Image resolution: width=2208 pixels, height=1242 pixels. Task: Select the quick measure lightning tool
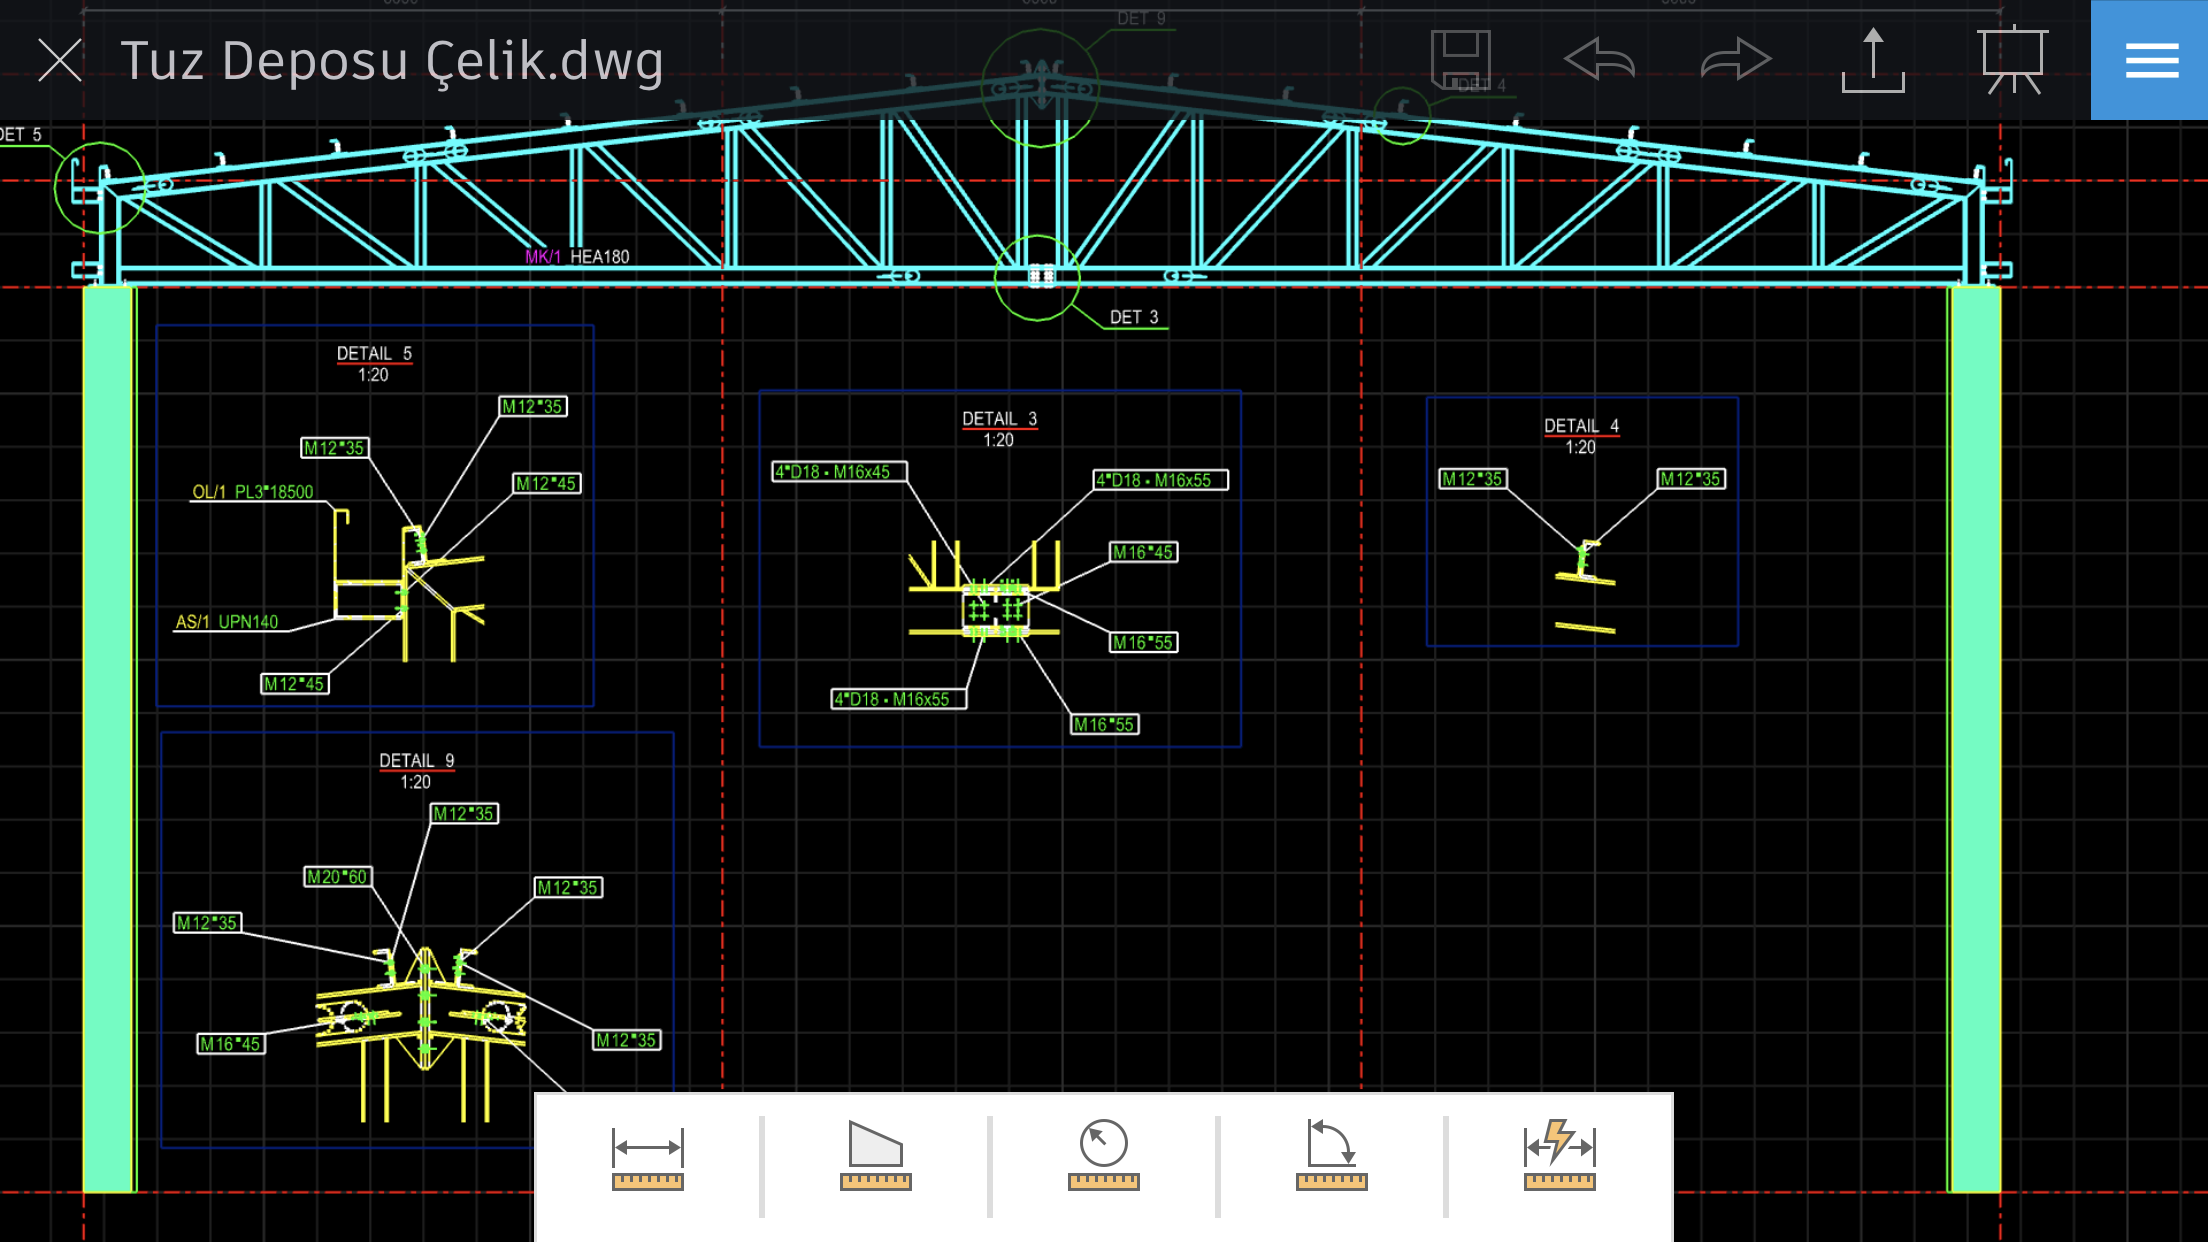tap(1560, 1155)
